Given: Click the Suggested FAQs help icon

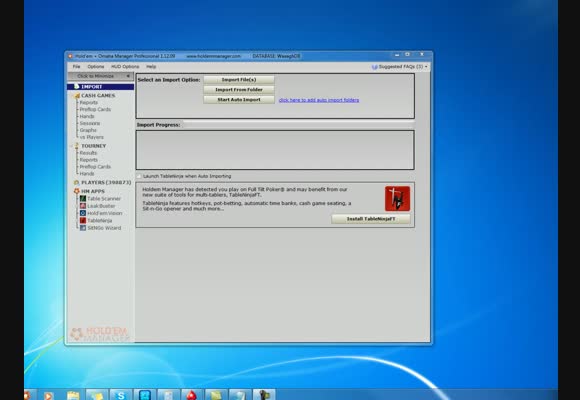Looking at the screenshot, I should 374,67.
